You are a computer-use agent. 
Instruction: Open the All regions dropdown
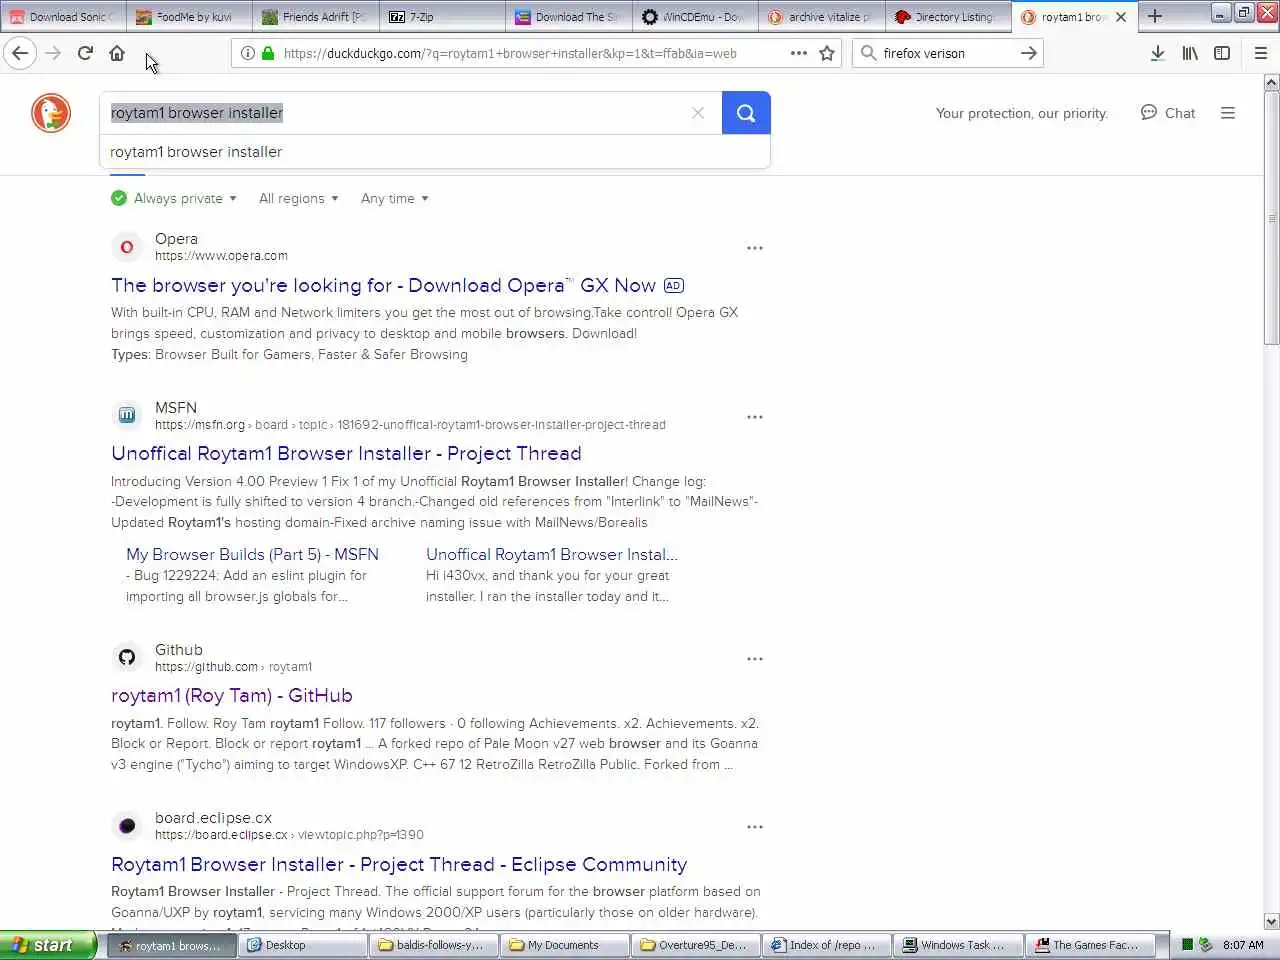click(x=299, y=198)
